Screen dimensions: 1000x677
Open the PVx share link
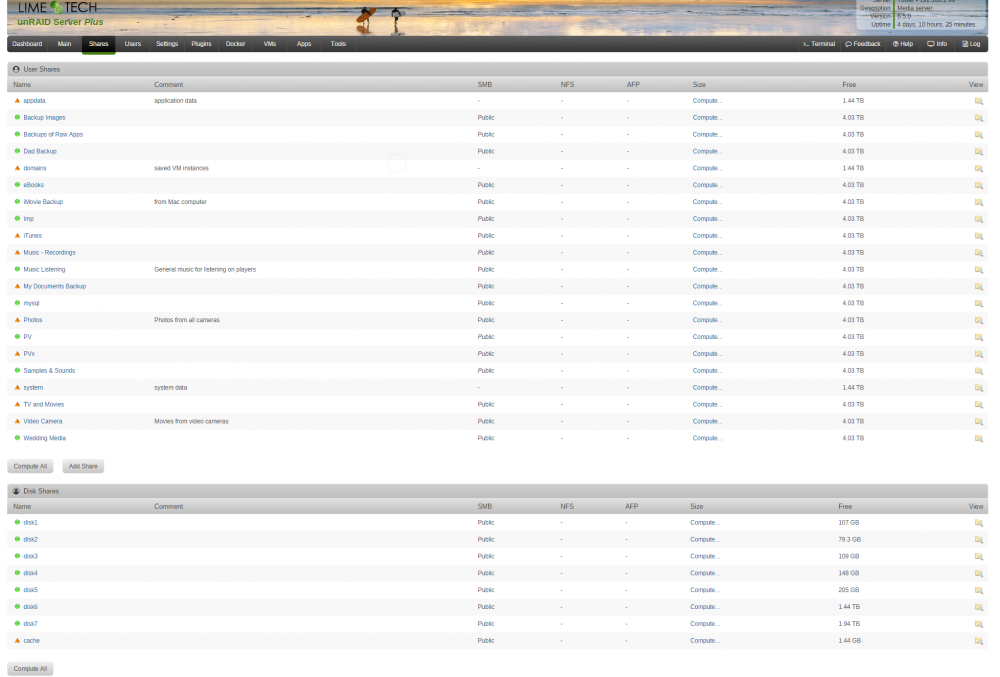tap(29, 354)
